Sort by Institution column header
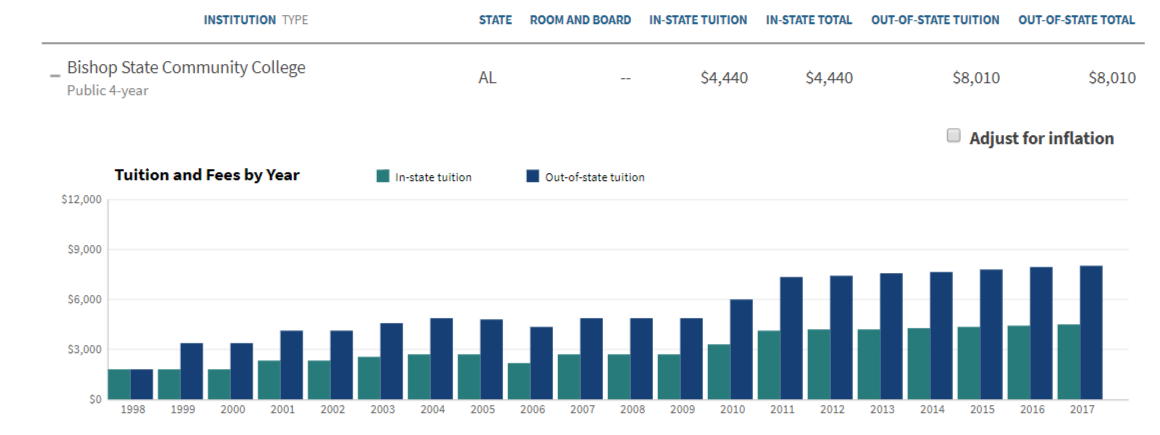The width and height of the screenshot is (1160, 435). (x=240, y=20)
